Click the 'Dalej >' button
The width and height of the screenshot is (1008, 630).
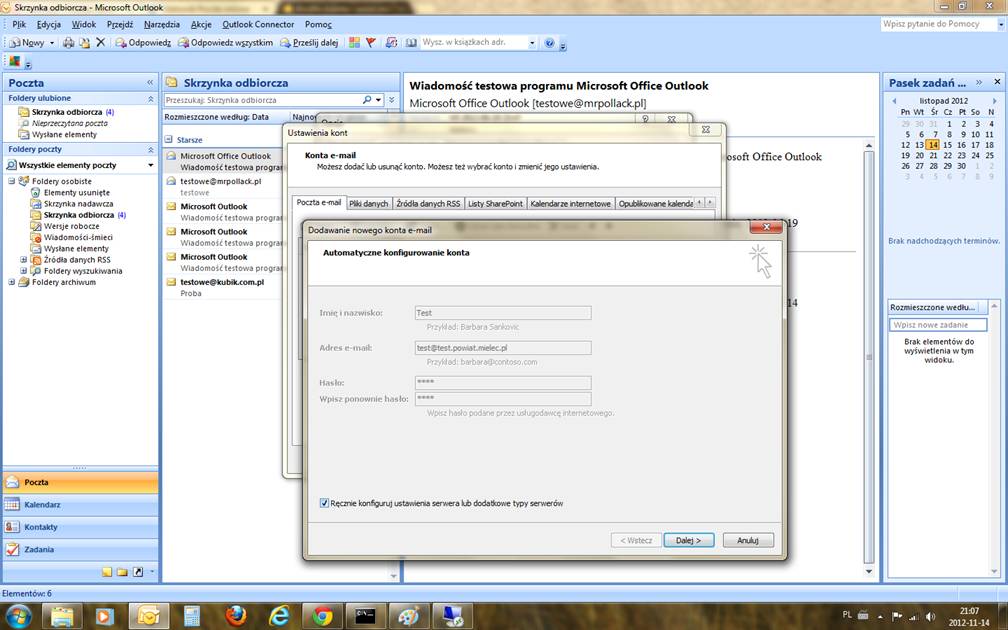click(688, 540)
